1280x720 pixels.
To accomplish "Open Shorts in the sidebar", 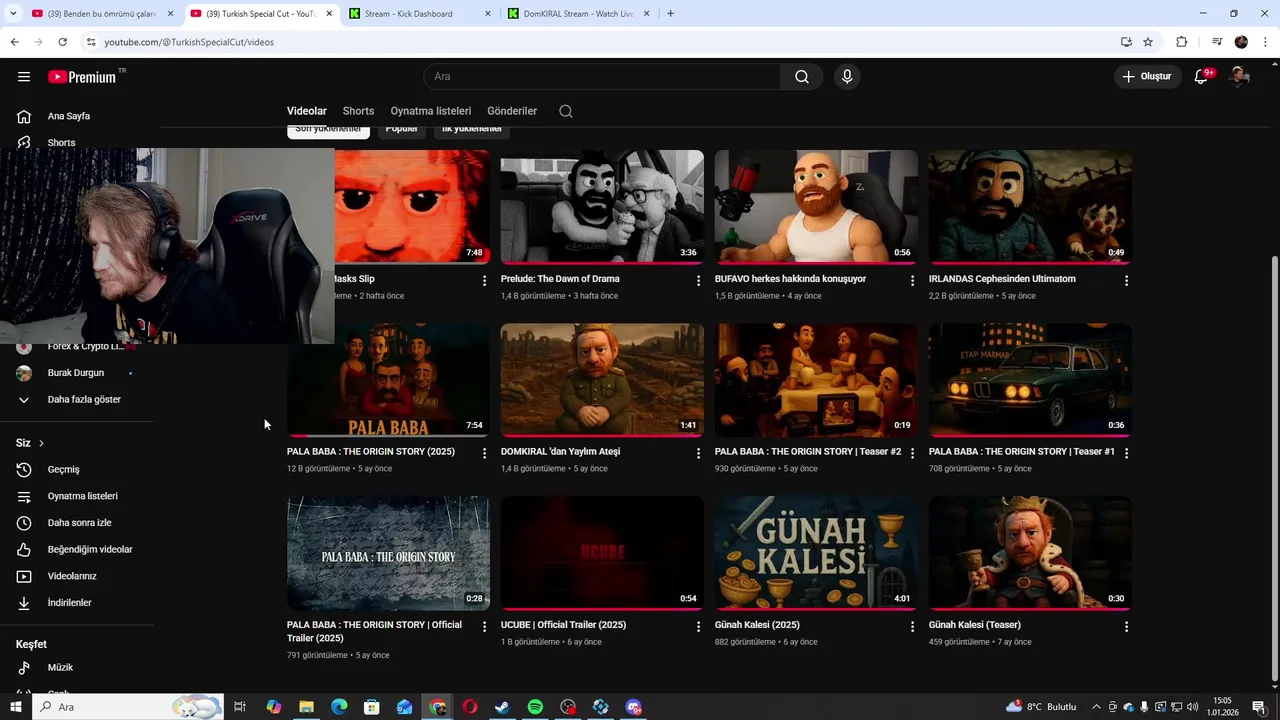I will [x=61, y=143].
